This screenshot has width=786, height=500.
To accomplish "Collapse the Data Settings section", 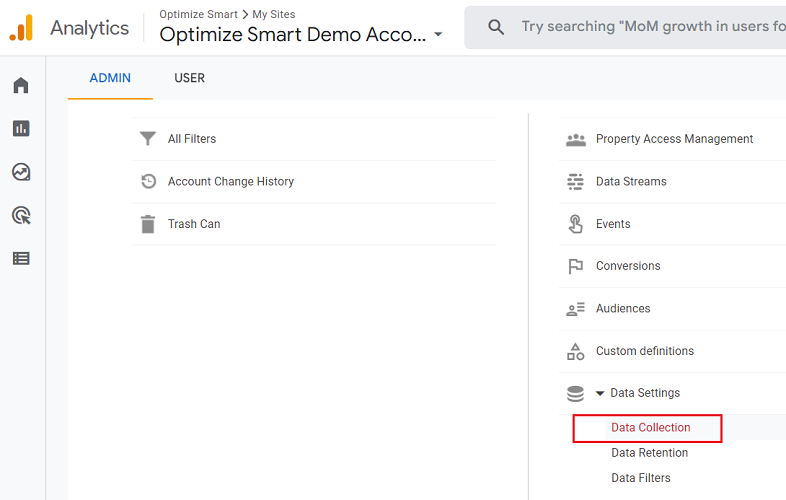I will coord(600,394).
